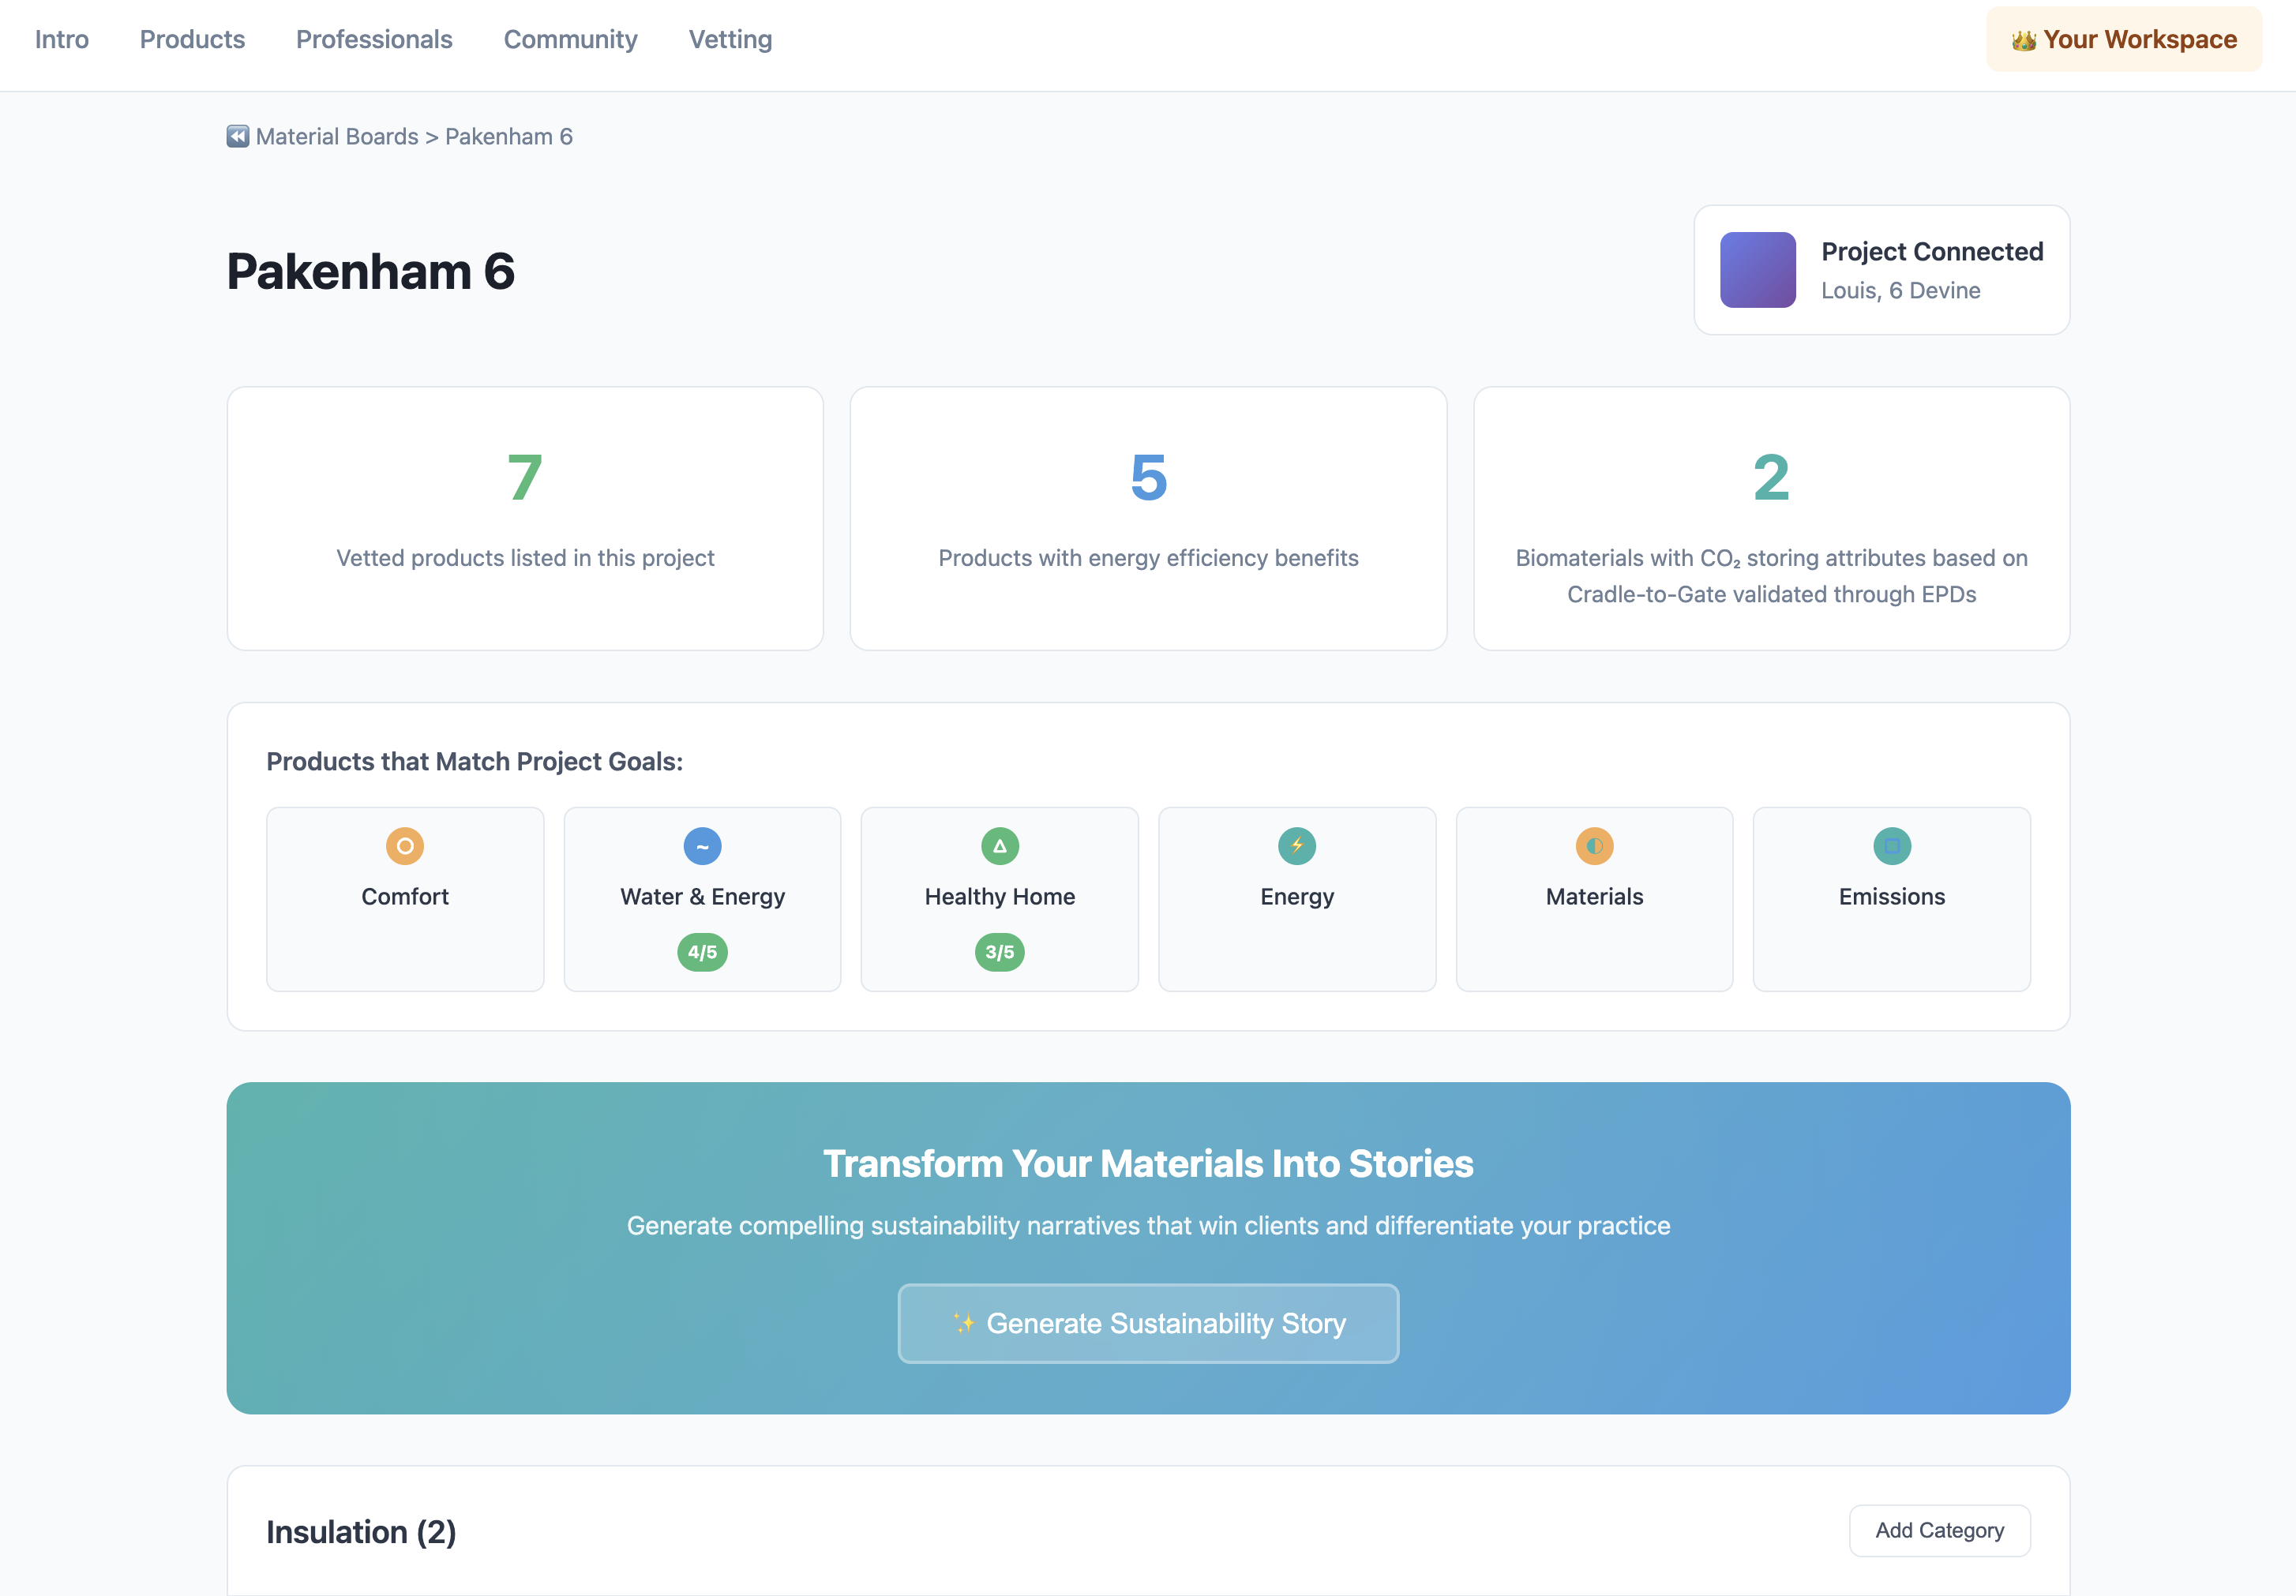2296x1596 pixels.
Task: Switch to the Vetting page
Action: pos(730,40)
